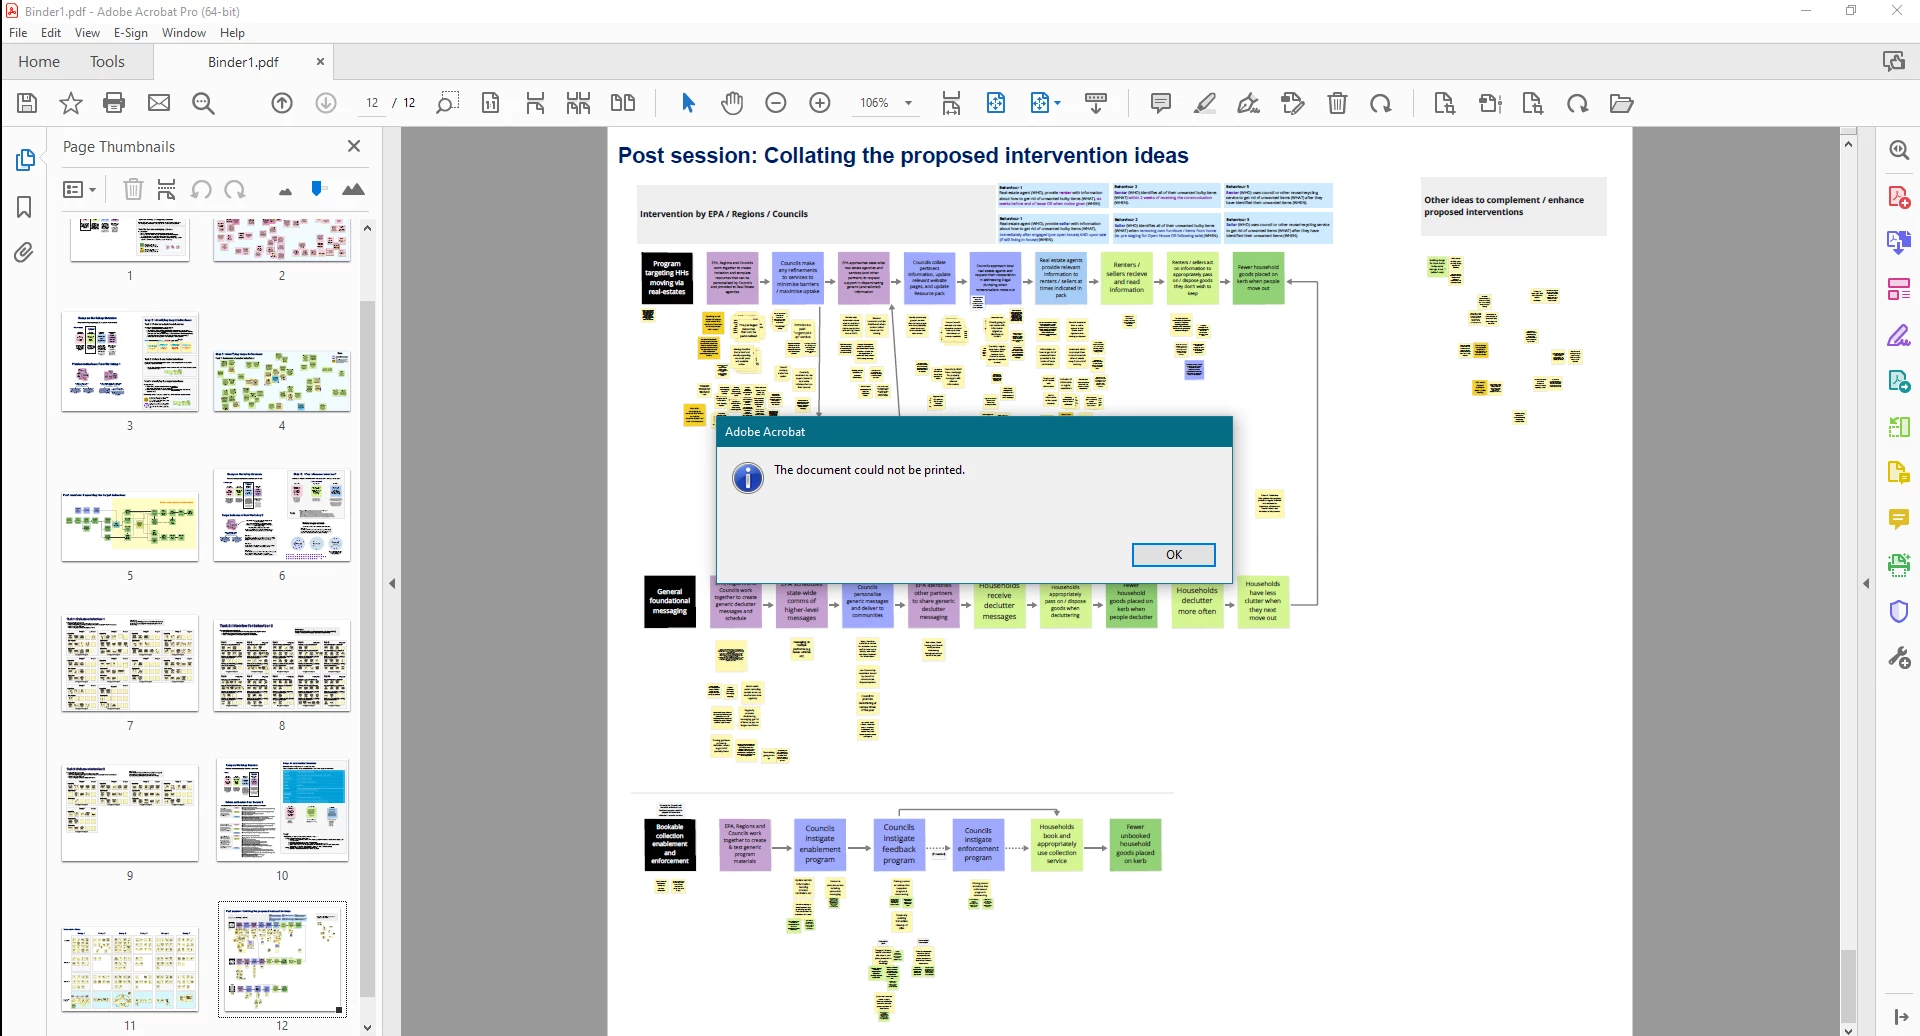The height and width of the screenshot is (1036, 1920).
Task: Open the Find text magnifier tool
Action: 203,103
